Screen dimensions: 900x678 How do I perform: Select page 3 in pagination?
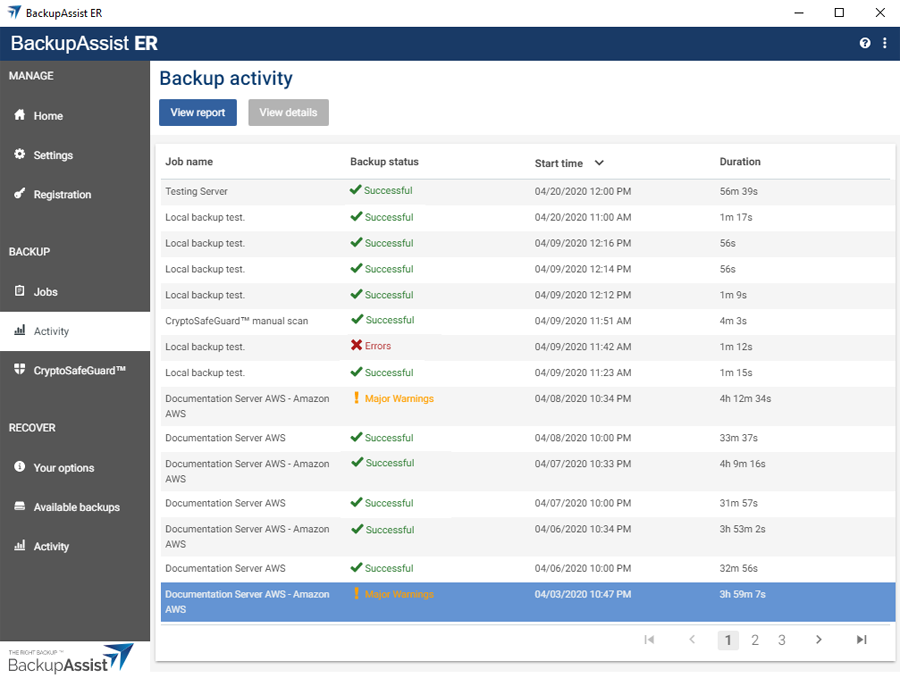(x=781, y=640)
